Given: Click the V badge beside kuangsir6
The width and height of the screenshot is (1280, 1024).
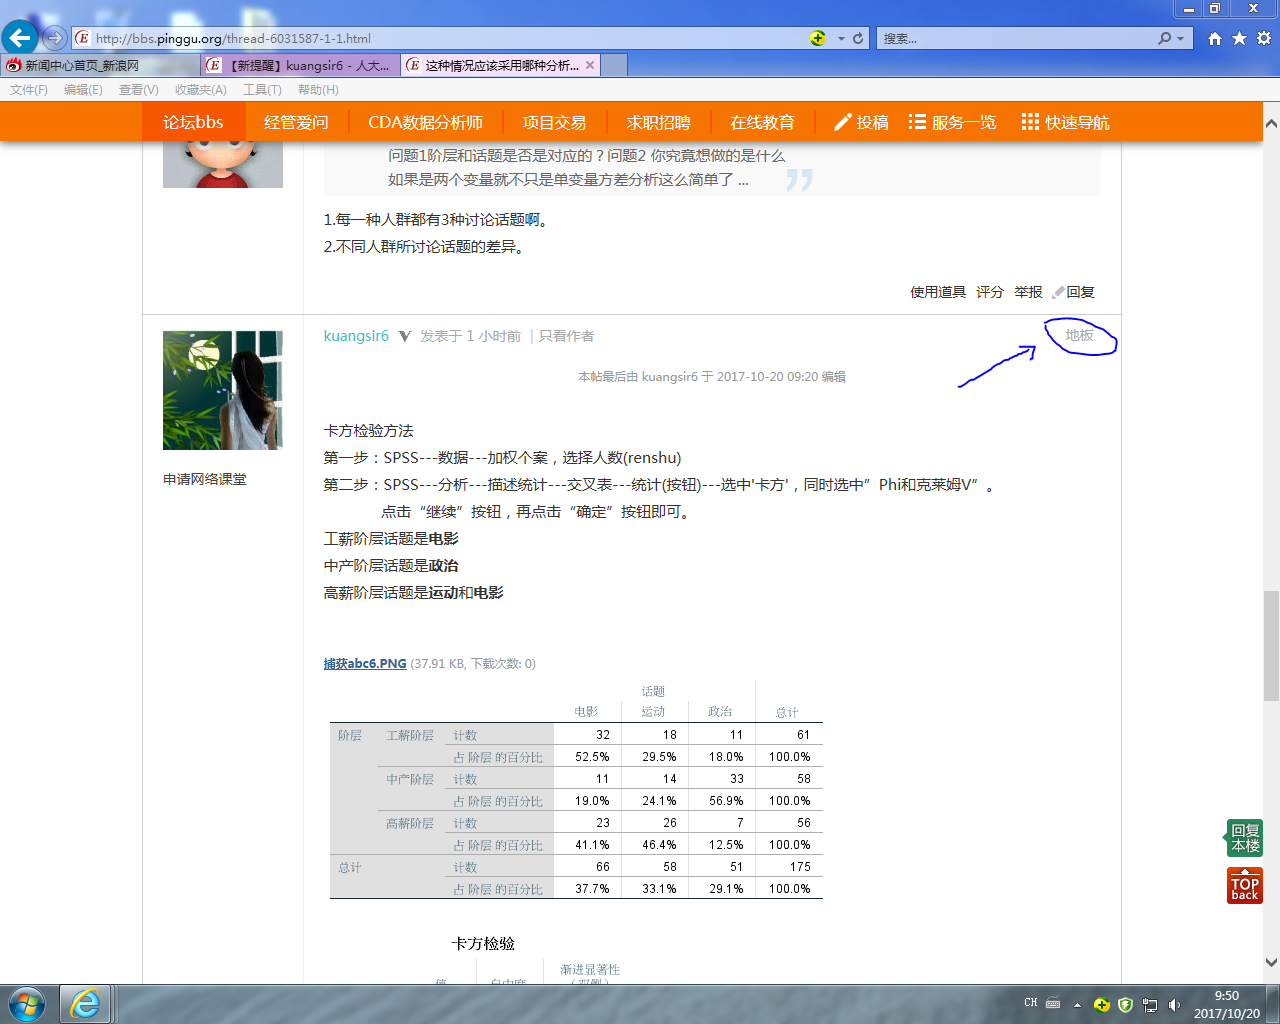Looking at the screenshot, I should point(405,336).
